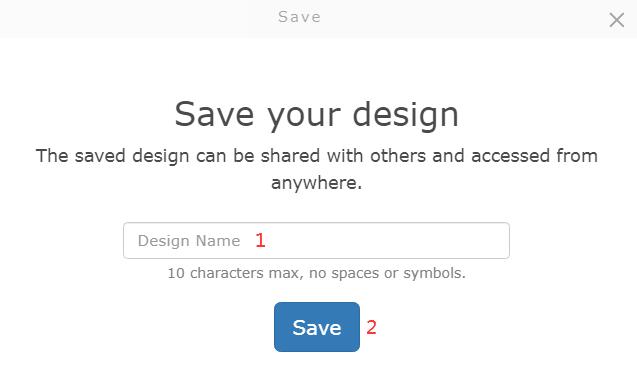Submit the design name using Save
The width and height of the screenshot is (637, 382).
click(x=317, y=327)
